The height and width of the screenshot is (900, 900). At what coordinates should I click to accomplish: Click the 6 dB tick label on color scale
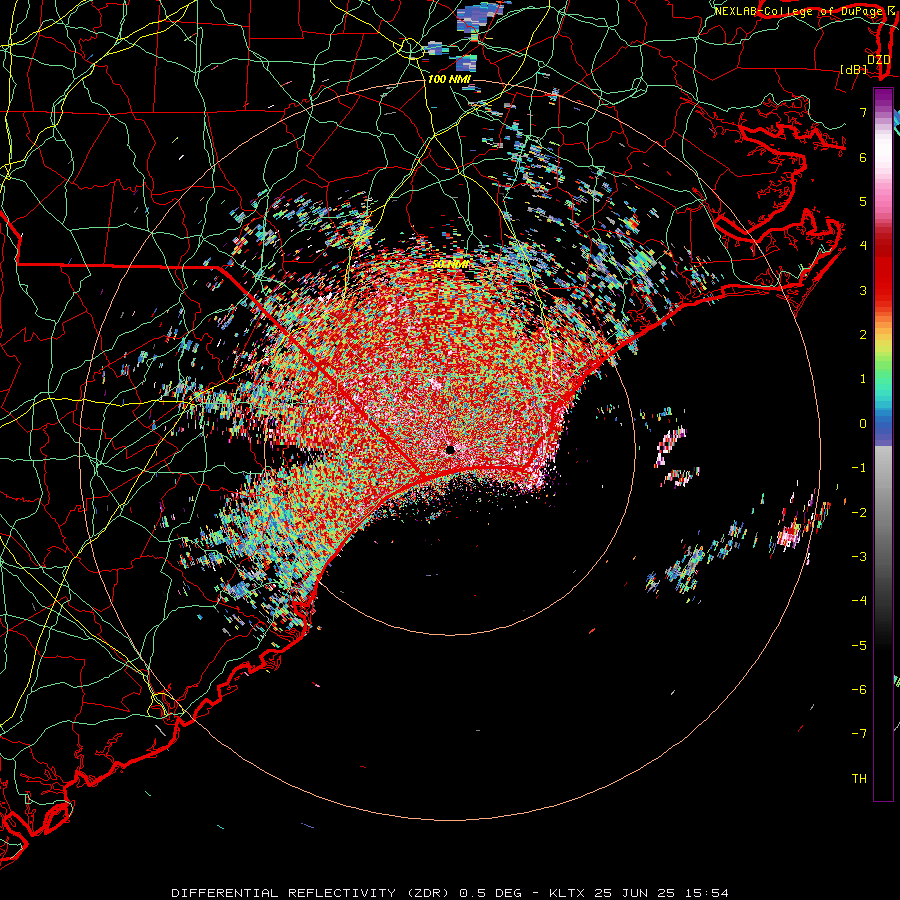863,157
